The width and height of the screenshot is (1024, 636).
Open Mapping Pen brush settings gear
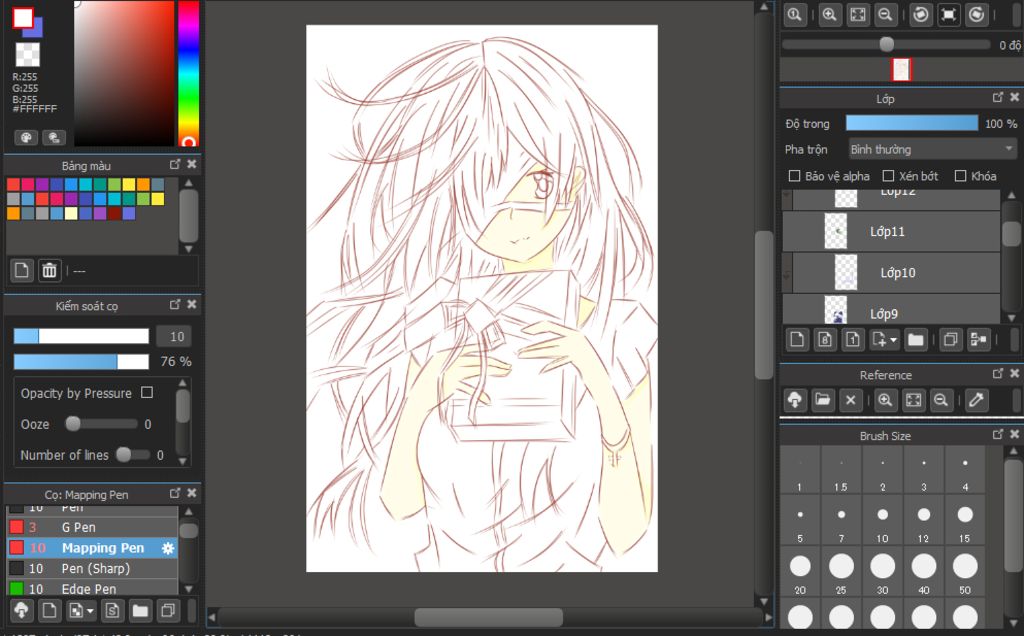[x=168, y=548]
